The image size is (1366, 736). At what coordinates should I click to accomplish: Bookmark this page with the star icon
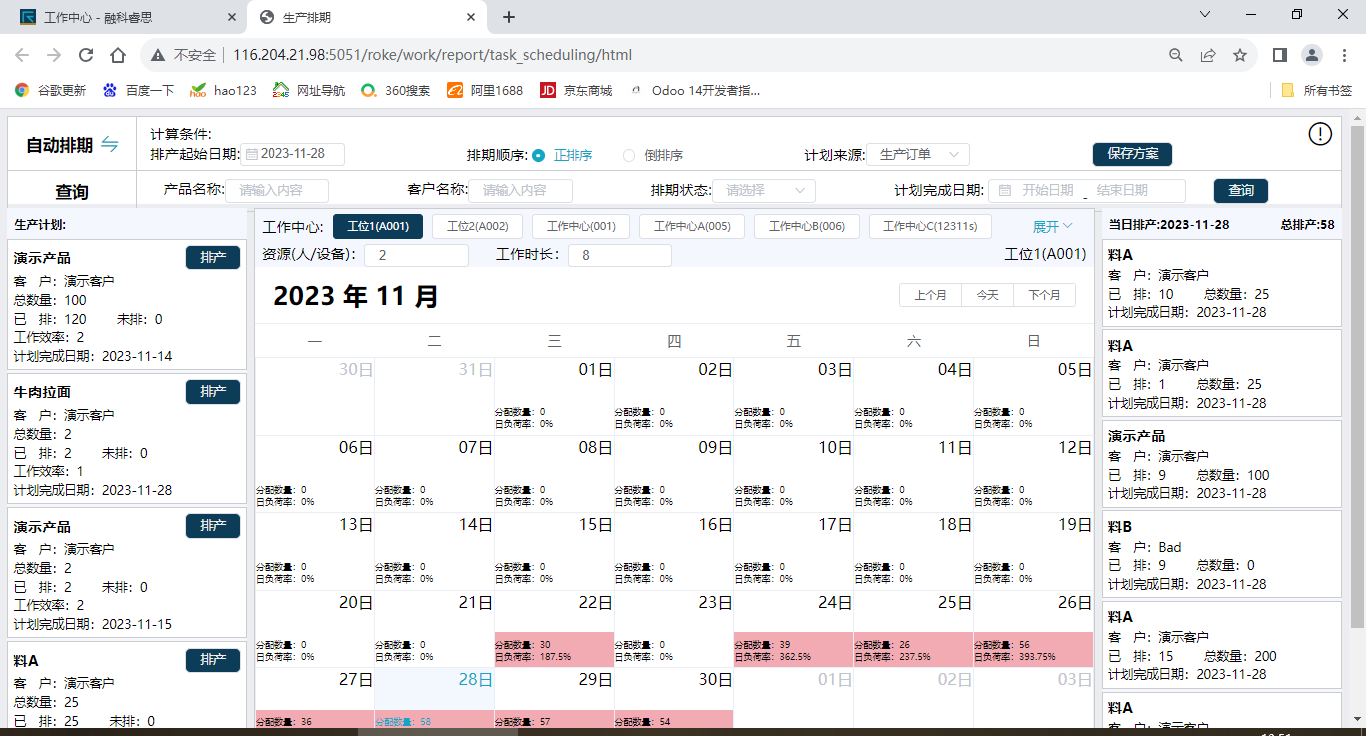(x=1240, y=56)
